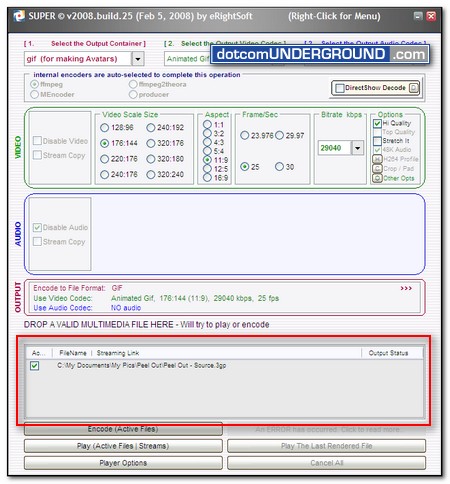Click Play (Active Files | Streams) button
The image size is (450, 484).
(x=123, y=446)
